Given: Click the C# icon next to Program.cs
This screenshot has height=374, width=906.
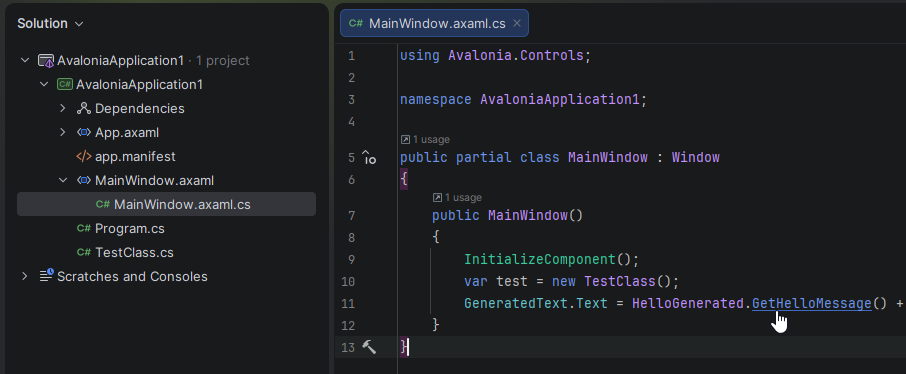Looking at the screenshot, I should tap(84, 228).
